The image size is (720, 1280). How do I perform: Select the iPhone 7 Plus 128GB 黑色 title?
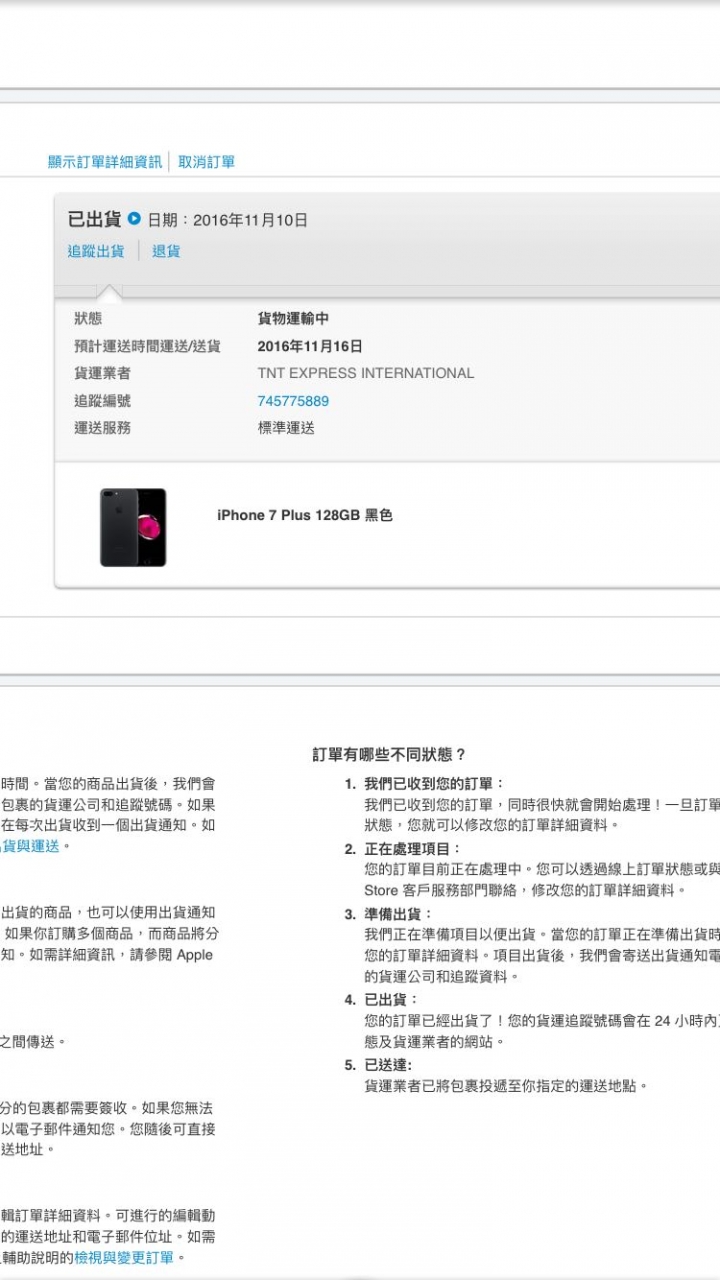point(305,515)
